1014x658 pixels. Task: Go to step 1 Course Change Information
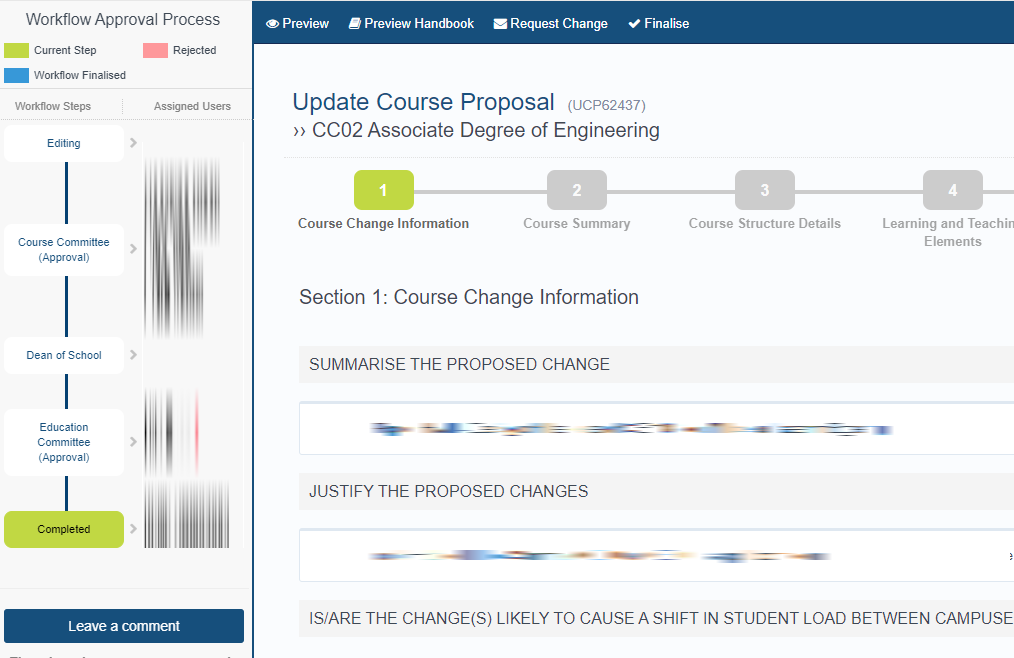pos(383,190)
